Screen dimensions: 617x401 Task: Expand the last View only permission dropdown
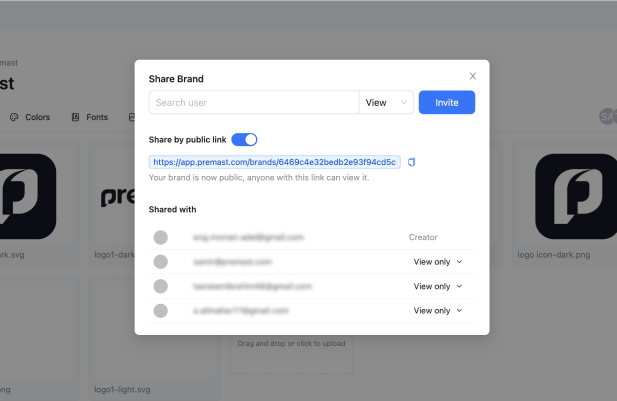[438, 310]
